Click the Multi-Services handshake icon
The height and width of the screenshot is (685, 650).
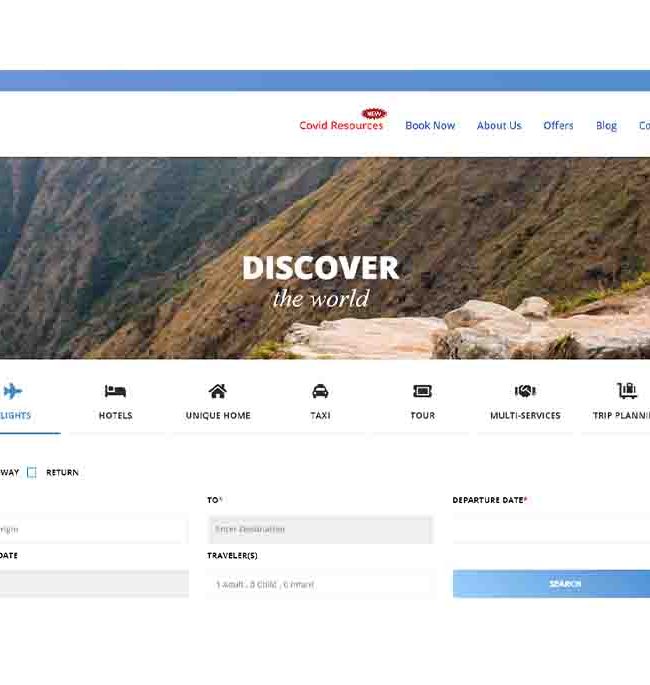525,391
